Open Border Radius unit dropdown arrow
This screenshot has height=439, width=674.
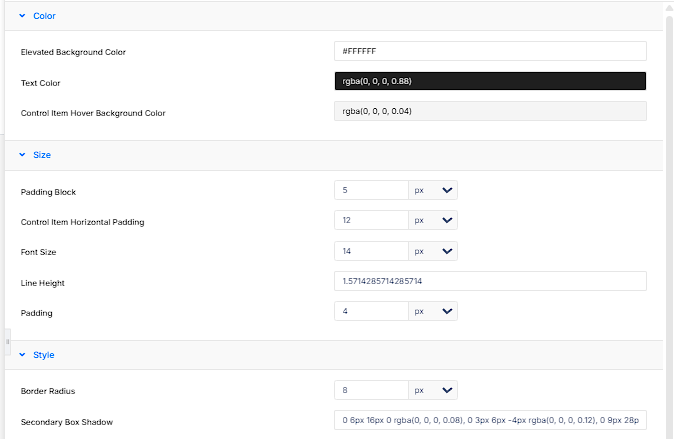[x=447, y=390]
